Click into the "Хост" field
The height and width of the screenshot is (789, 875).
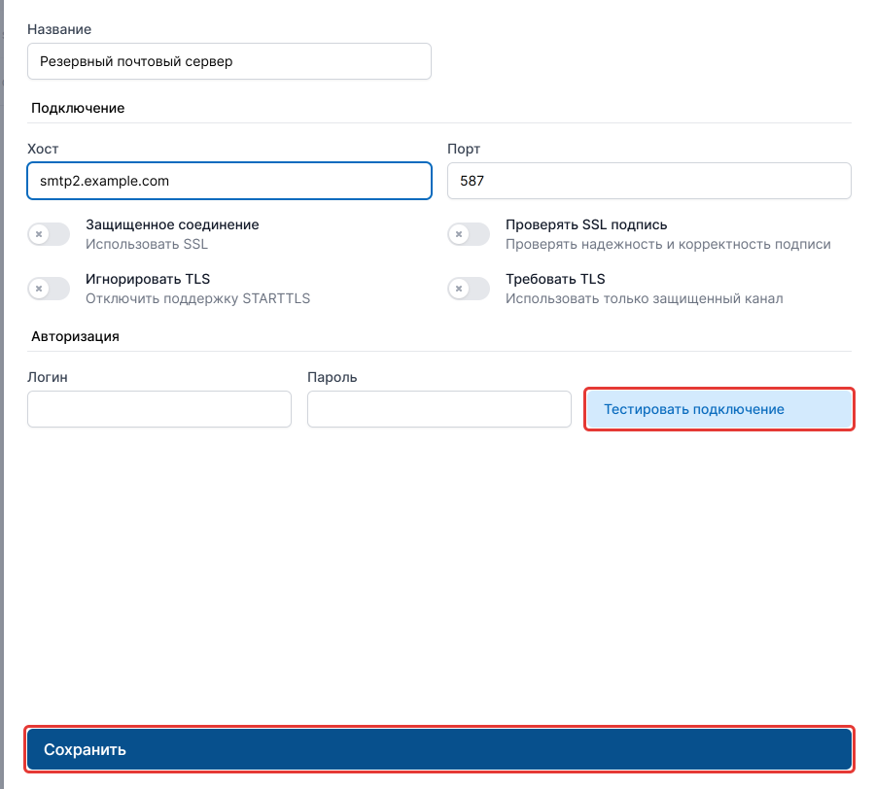coord(229,181)
